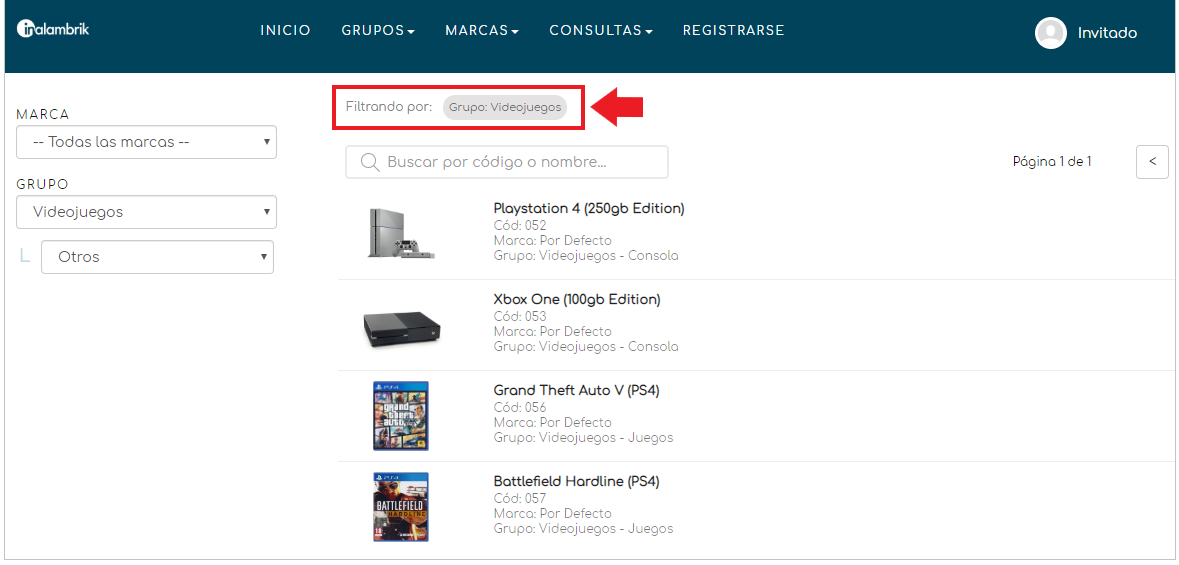Expand the Otros subgroup dropdown
1179x565 pixels.
coord(157,257)
